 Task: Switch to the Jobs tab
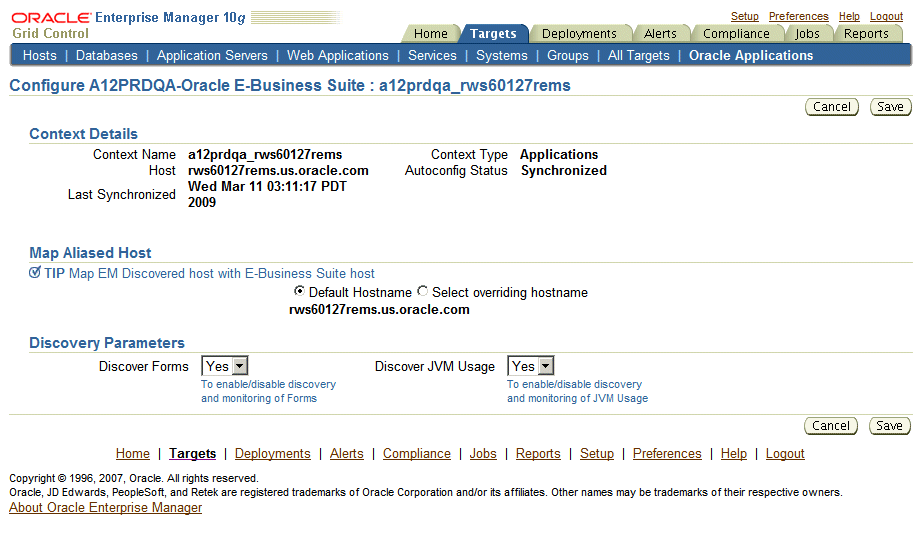click(807, 34)
